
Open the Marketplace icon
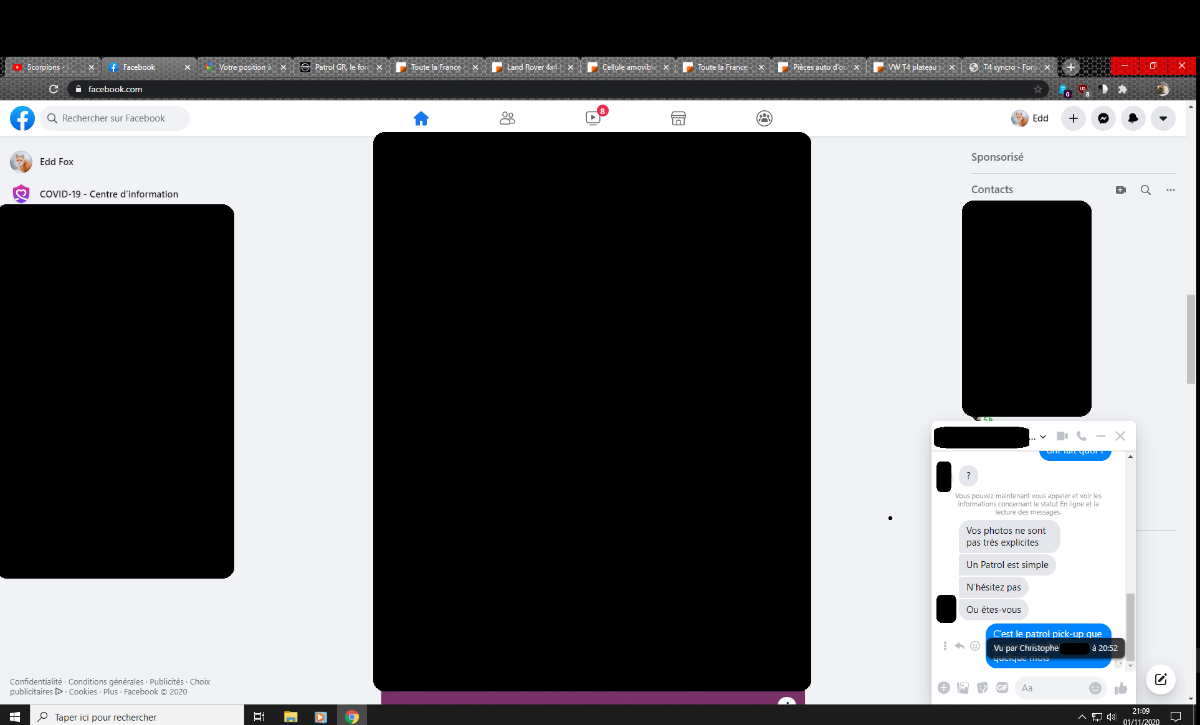678,118
